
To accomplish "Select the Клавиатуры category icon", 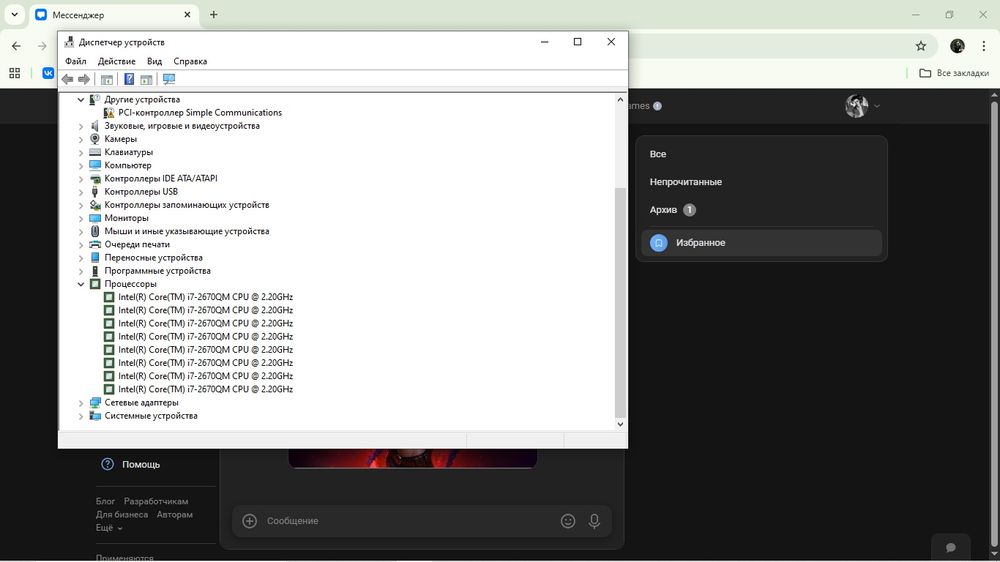I will 95,152.
